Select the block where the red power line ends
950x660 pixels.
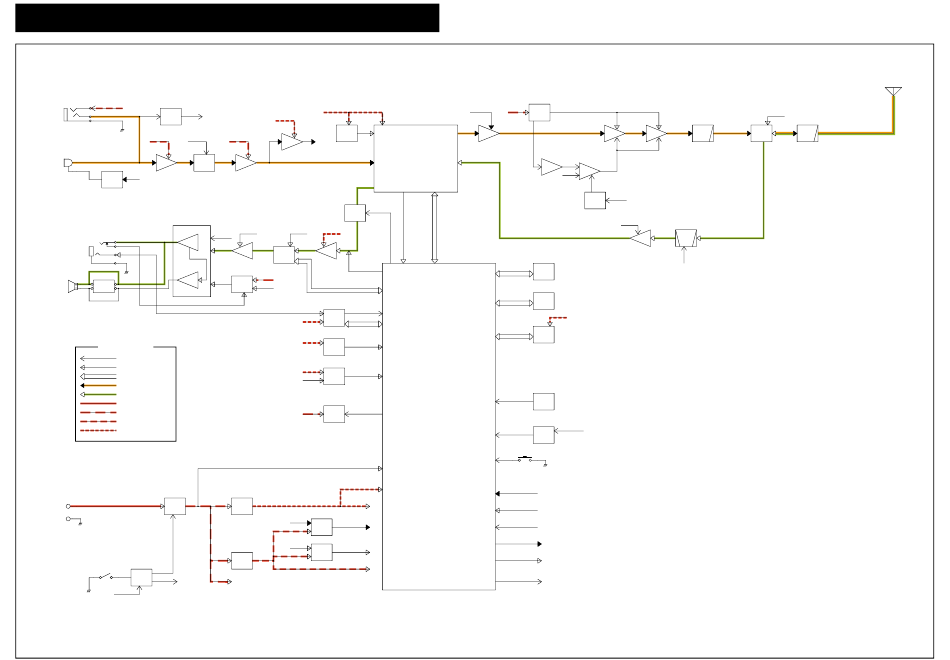pos(175,506)
